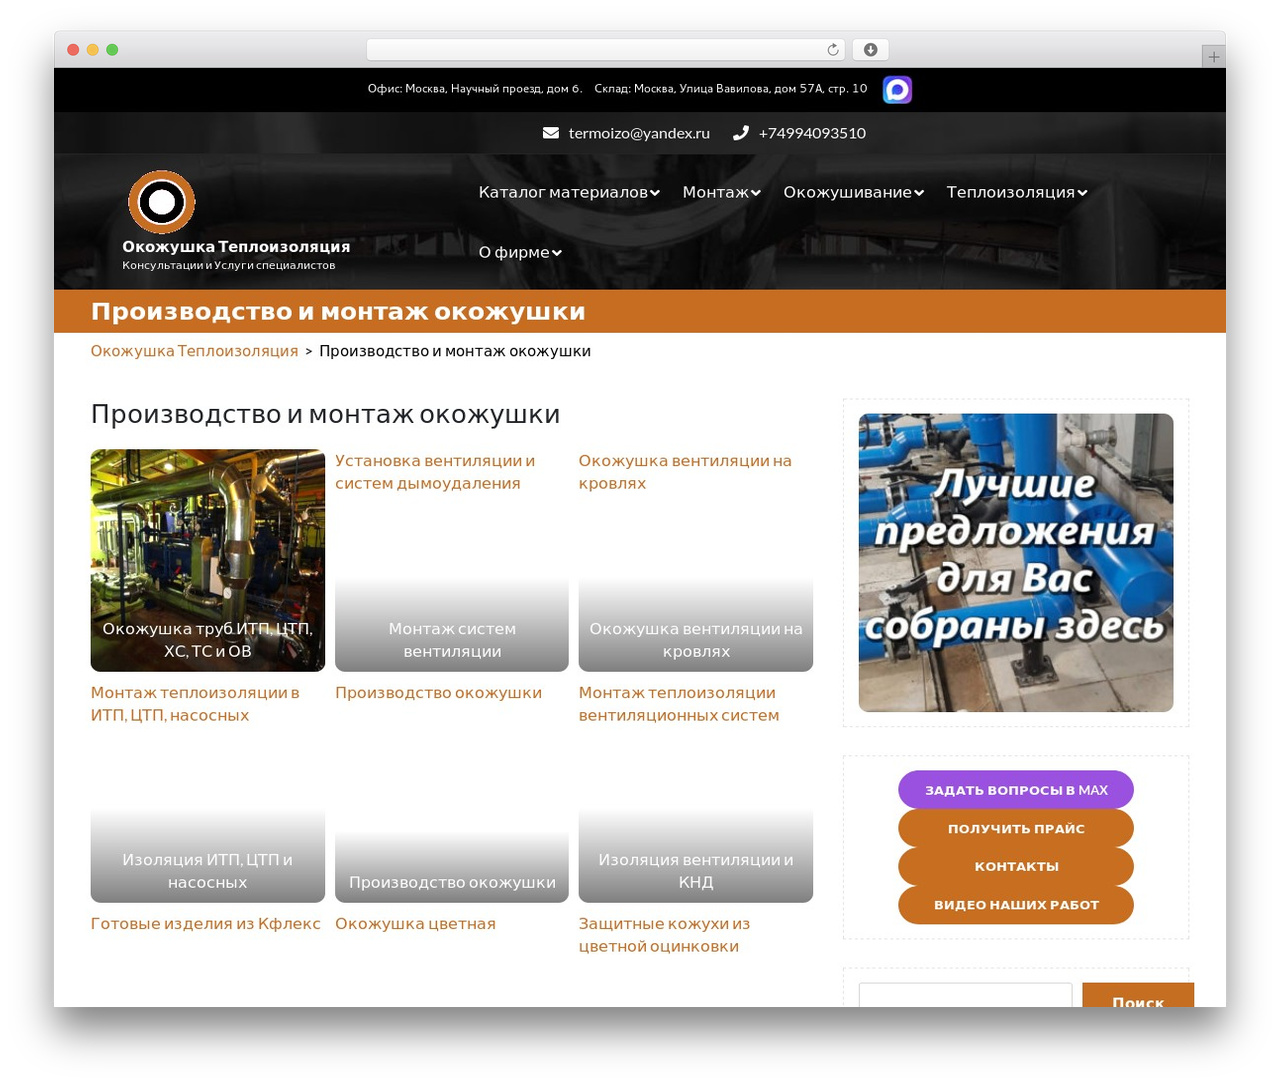Open Монтаж menu item
The height and width of the screenshot is (1084, 1280).
pos(715,192)
